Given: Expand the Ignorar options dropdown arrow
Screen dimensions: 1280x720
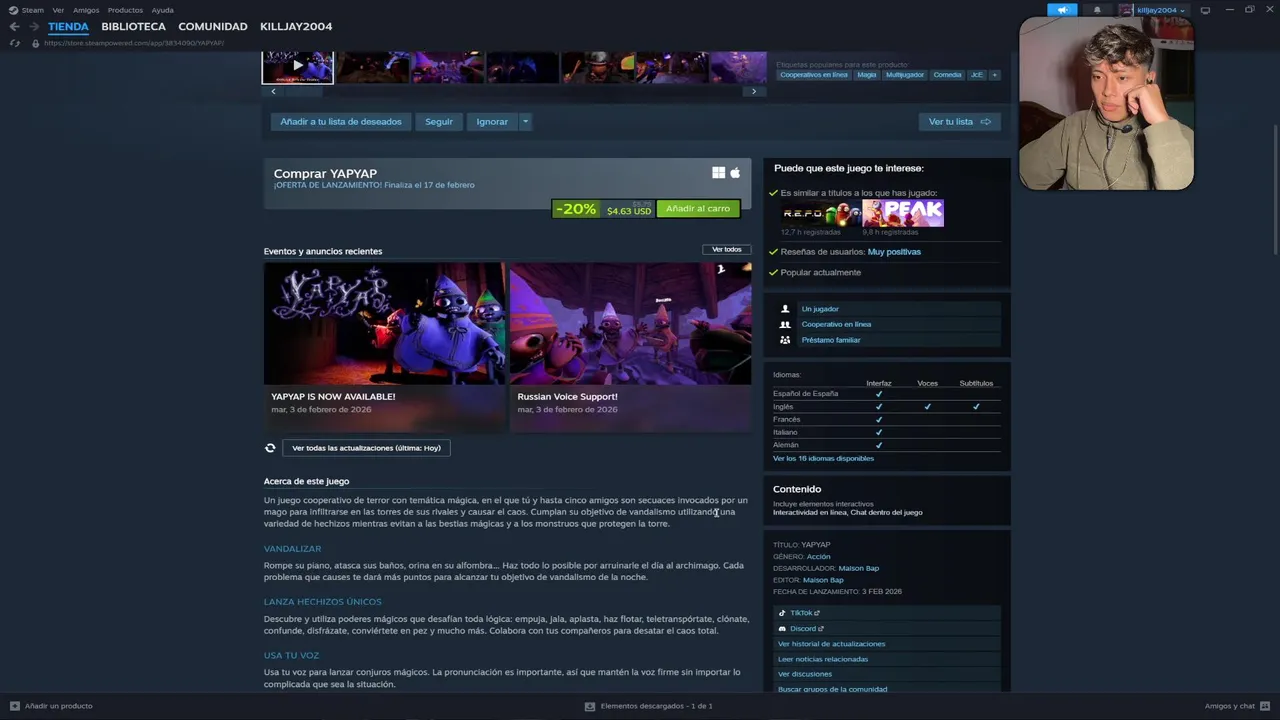Looking at the screenshot, I should [x=525, y=122].
